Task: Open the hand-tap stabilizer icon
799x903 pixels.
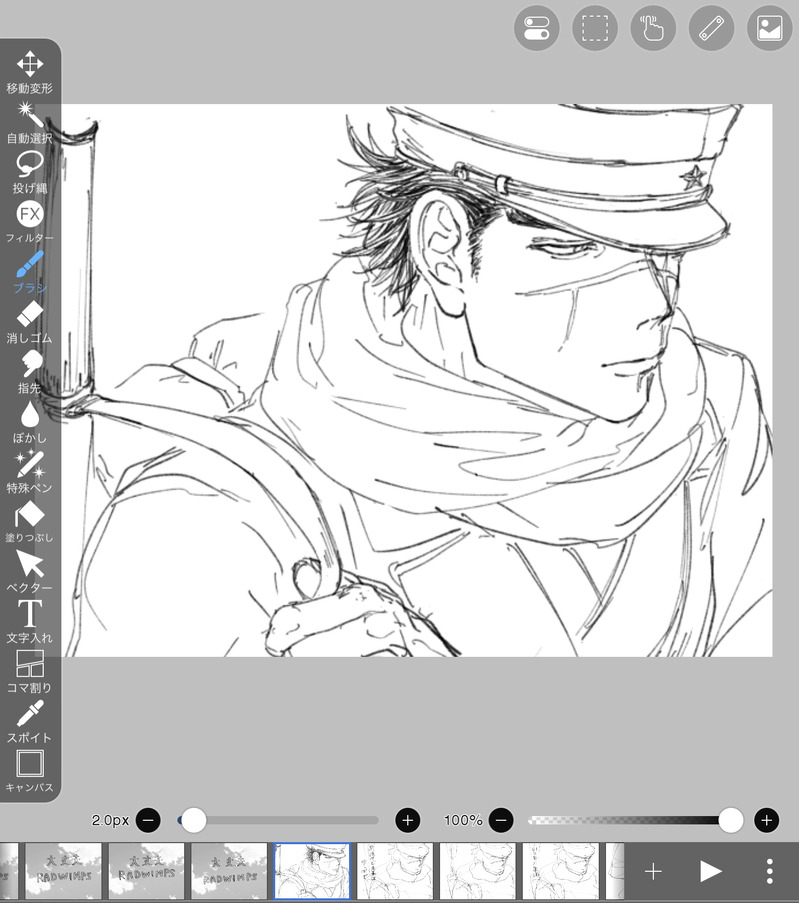Action: point(653,28)
